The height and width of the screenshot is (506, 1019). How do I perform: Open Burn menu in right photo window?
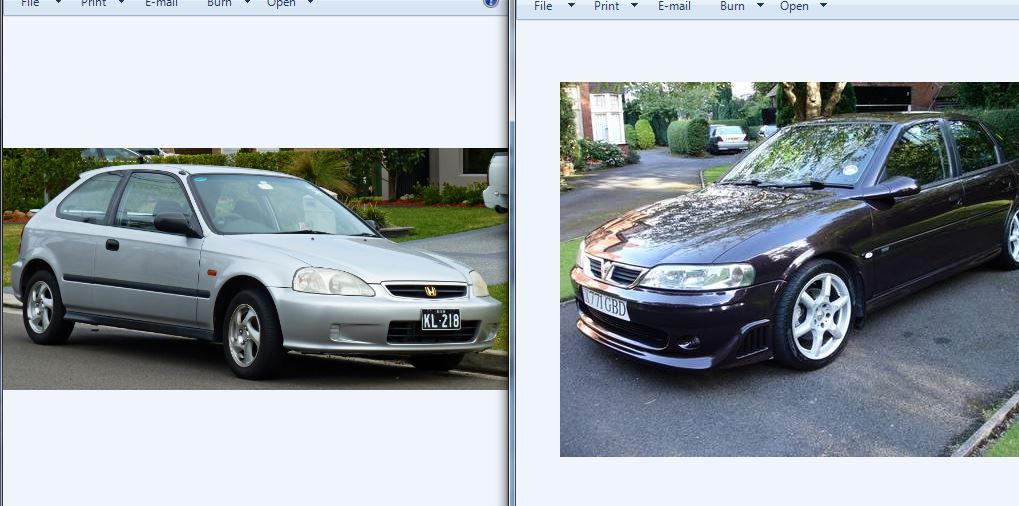[x=732, y=6]
